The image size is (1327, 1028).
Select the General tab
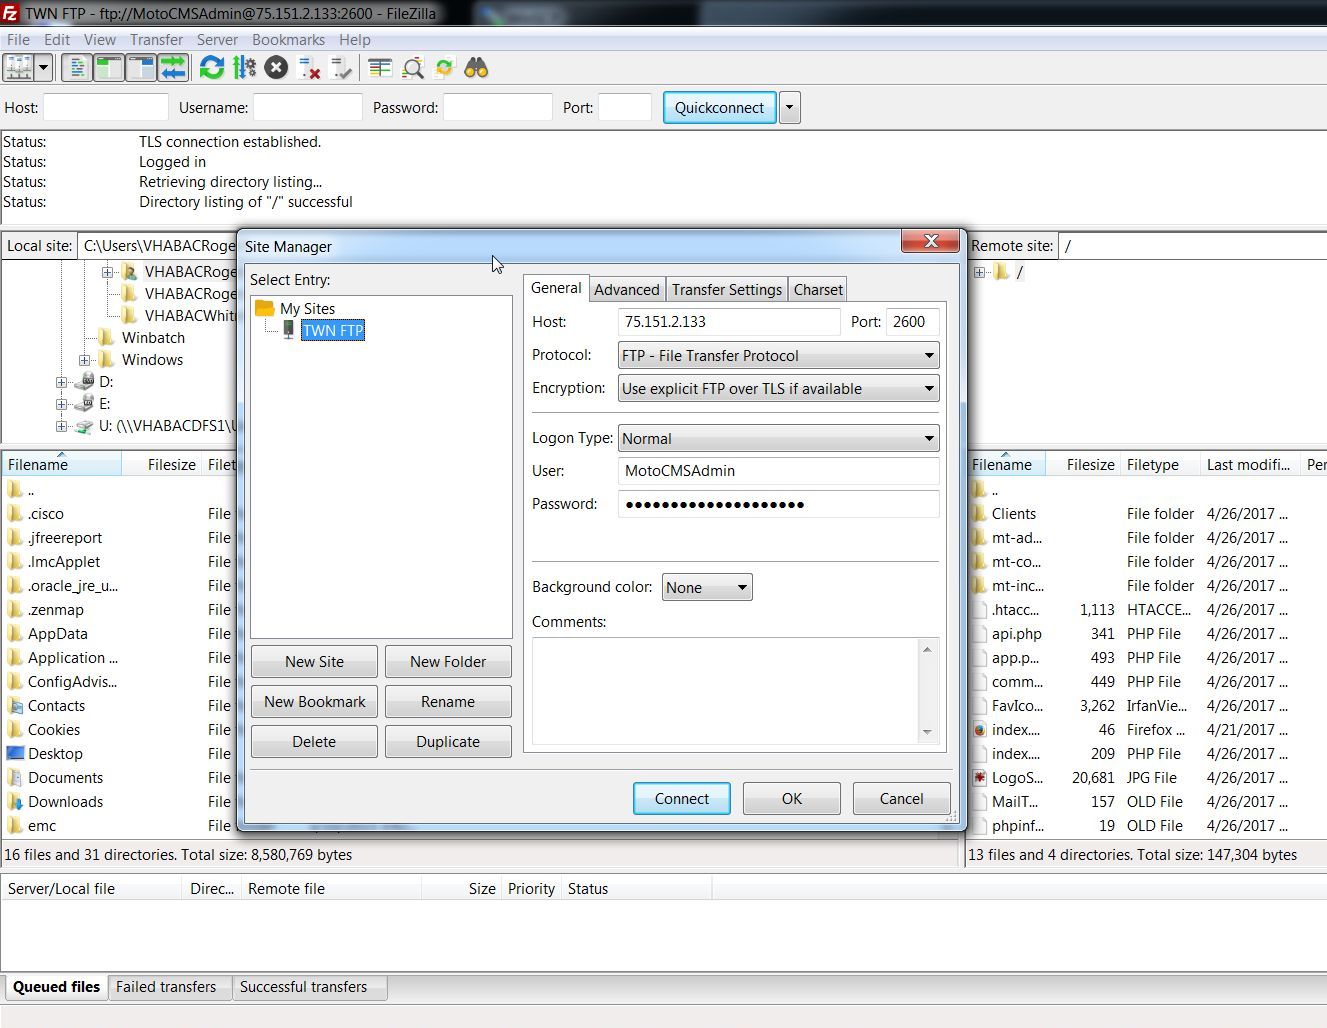point(556,287)
